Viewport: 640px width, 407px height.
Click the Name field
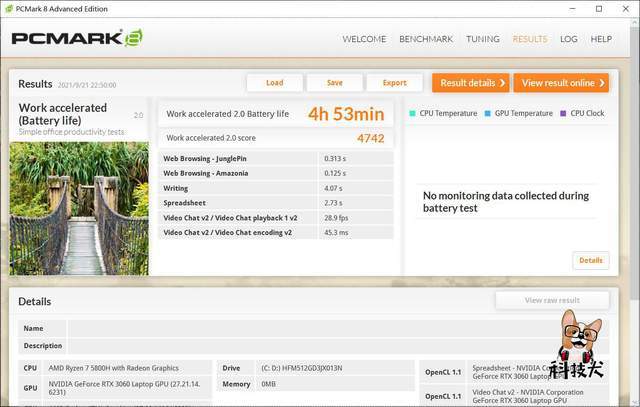(338, 328)
